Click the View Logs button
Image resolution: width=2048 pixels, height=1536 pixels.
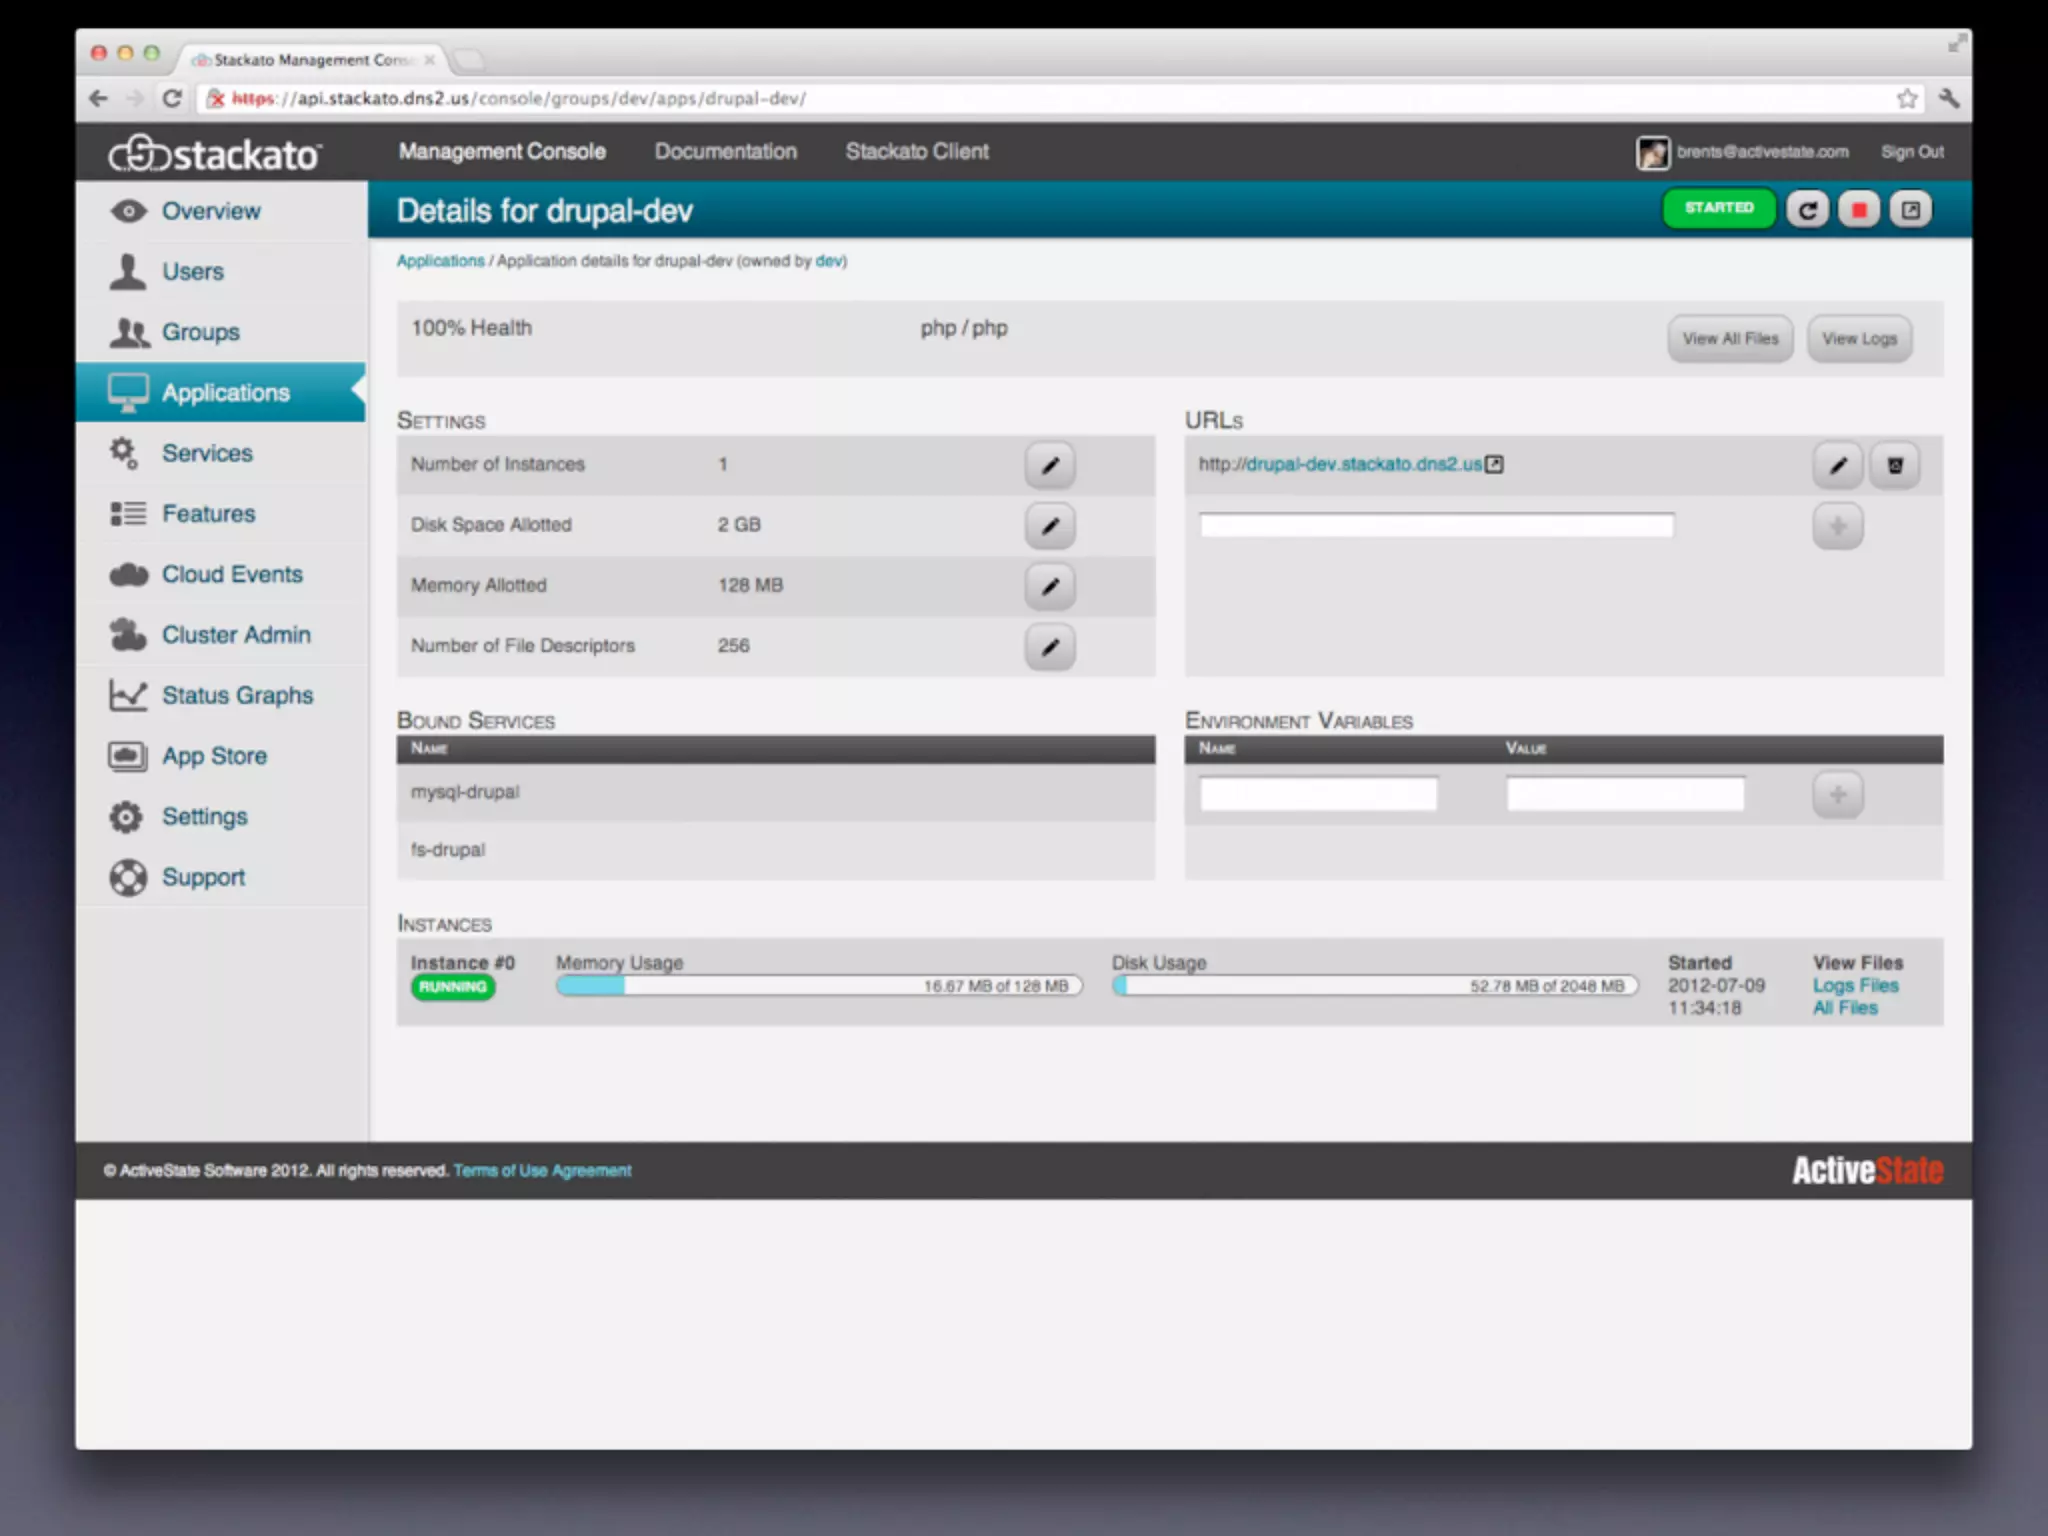1858,339
